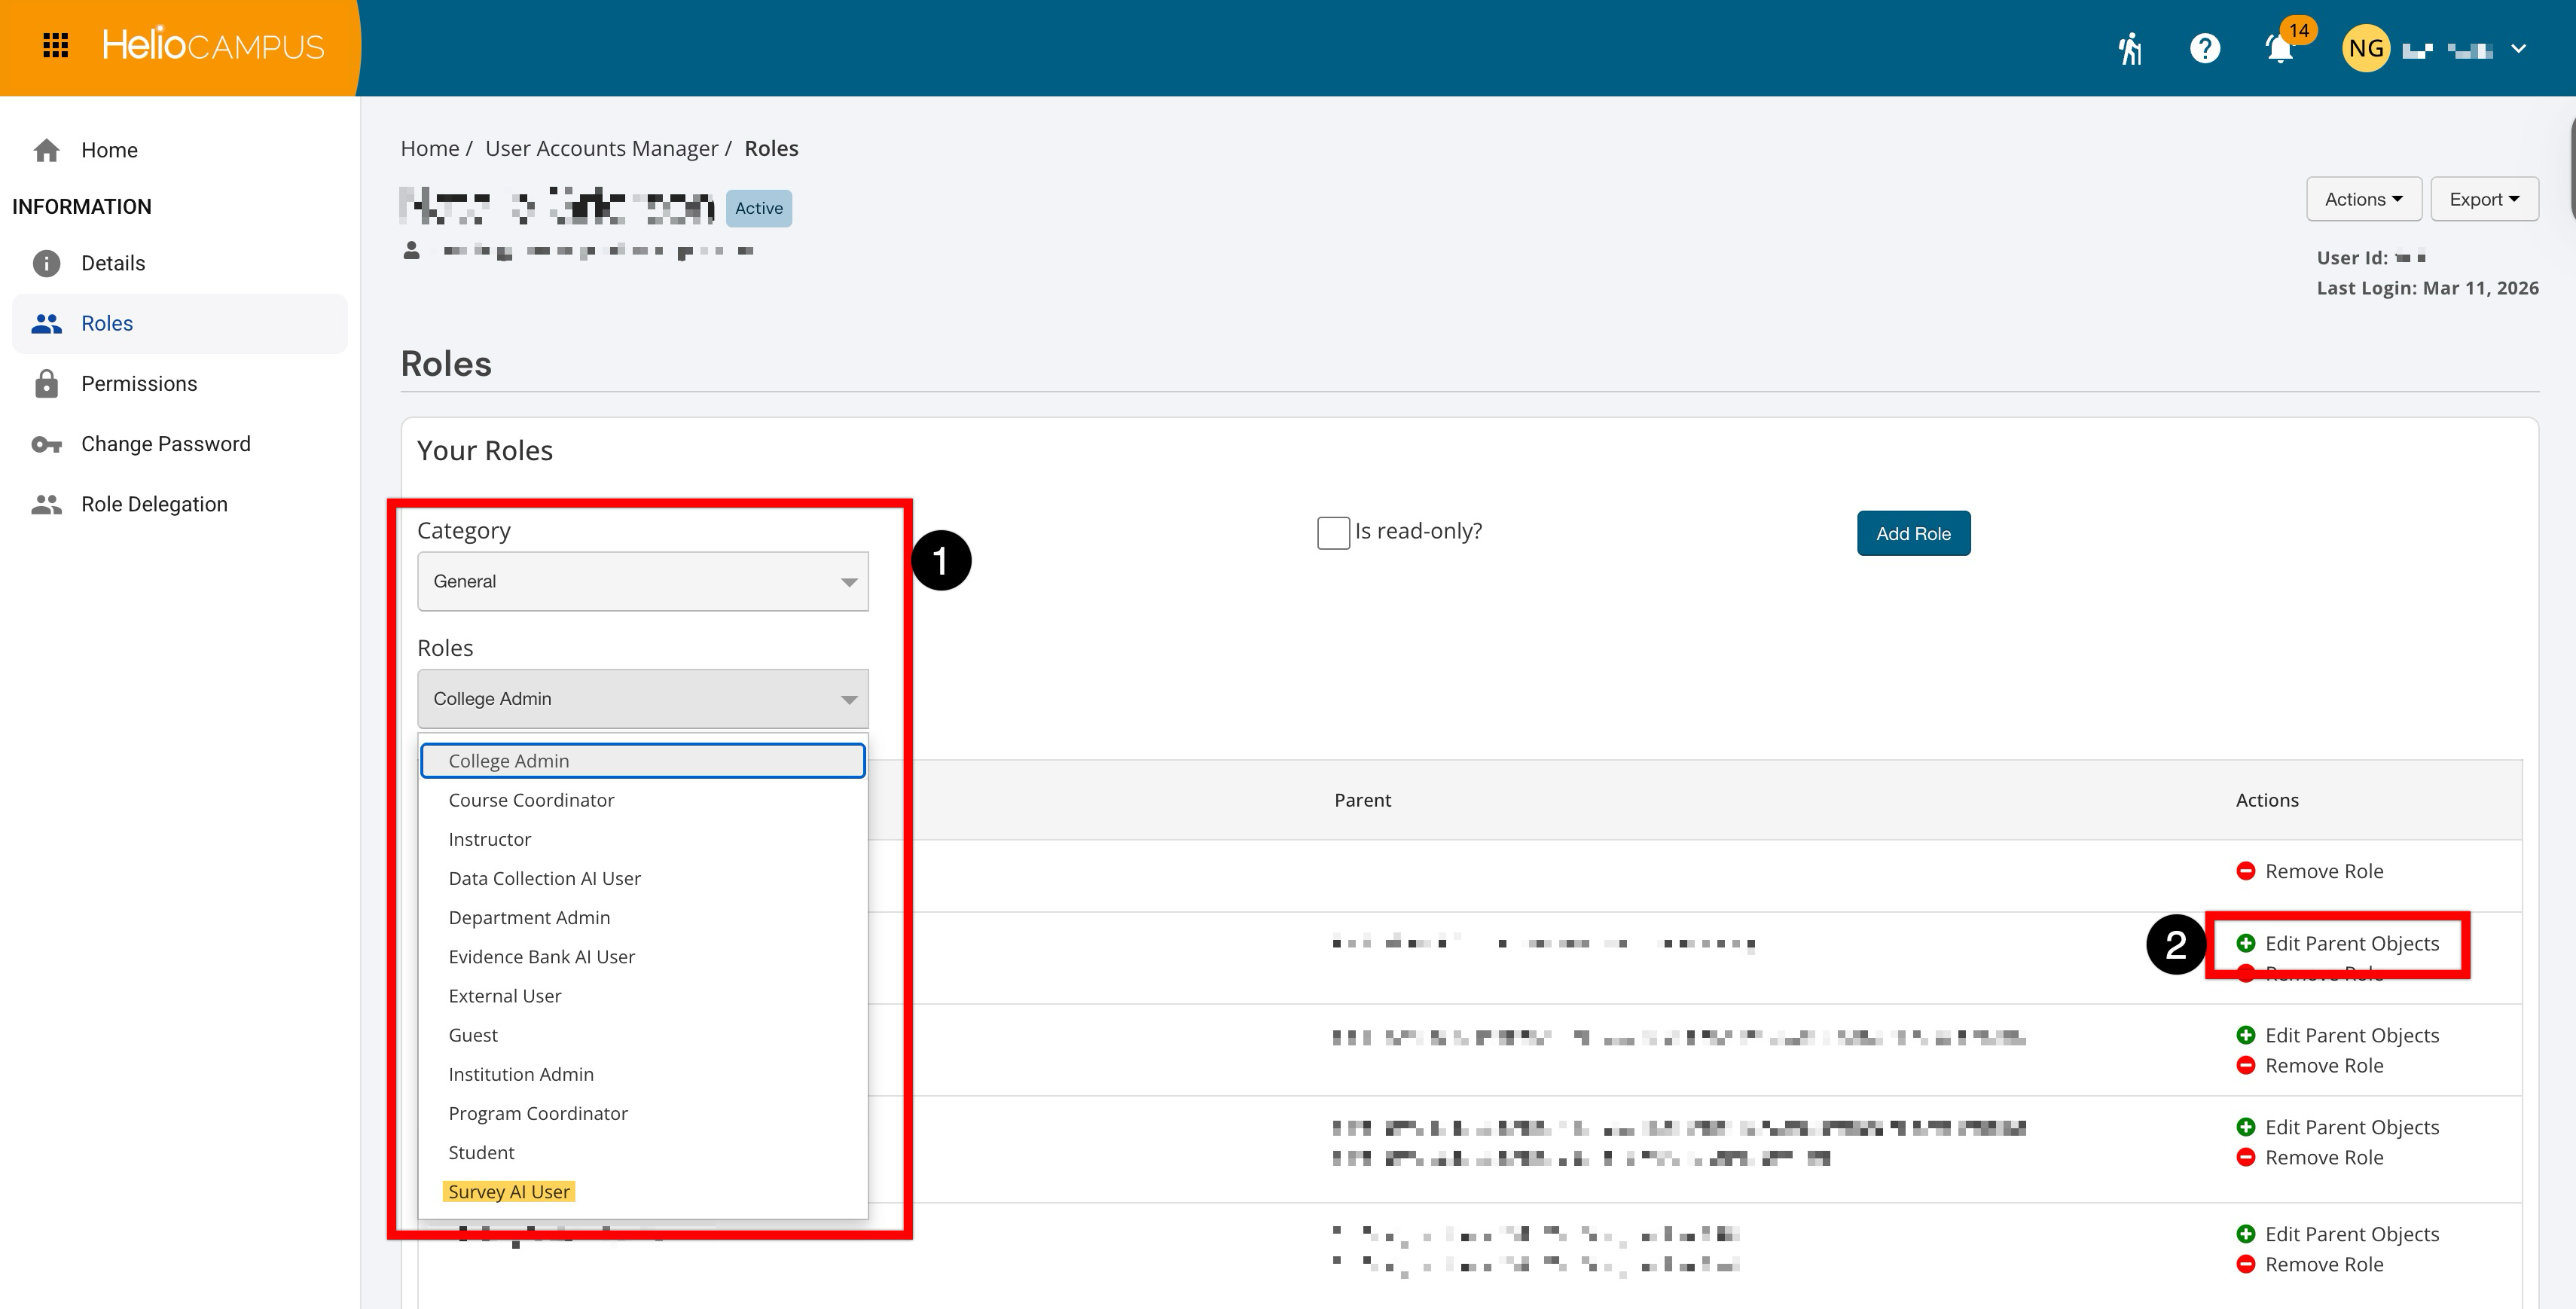
Task: Click the Add Role button
Action: tap(1913, 534)
